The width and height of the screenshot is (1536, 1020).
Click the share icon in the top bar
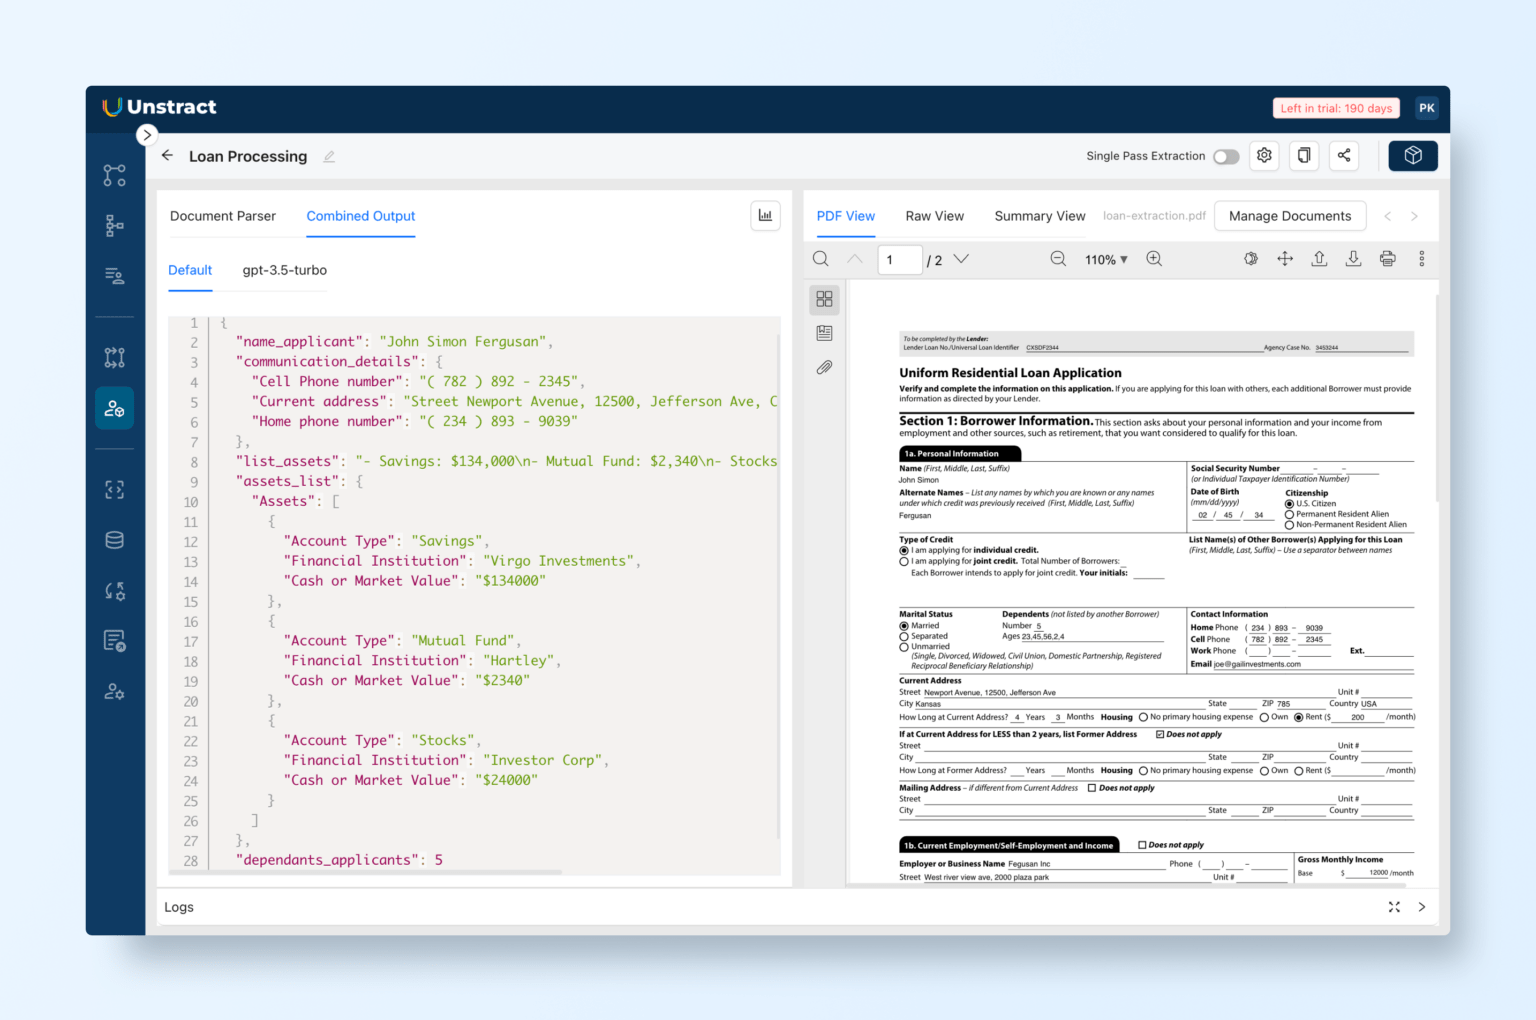1344,156
